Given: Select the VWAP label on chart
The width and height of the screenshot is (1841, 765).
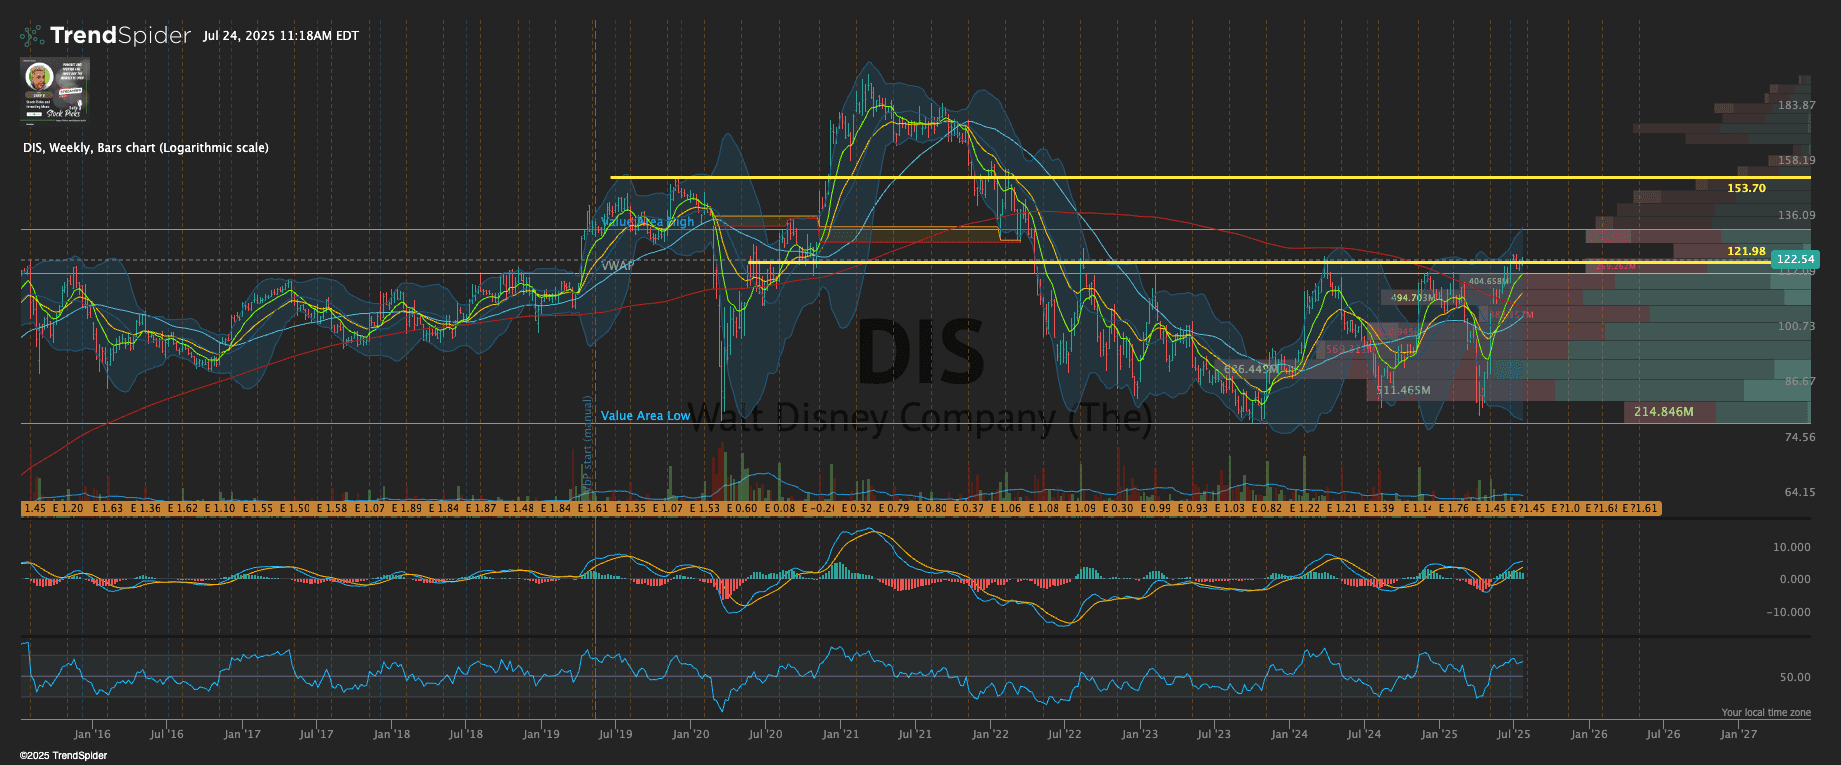Looking at the screenshot, I should pos(617,266).
